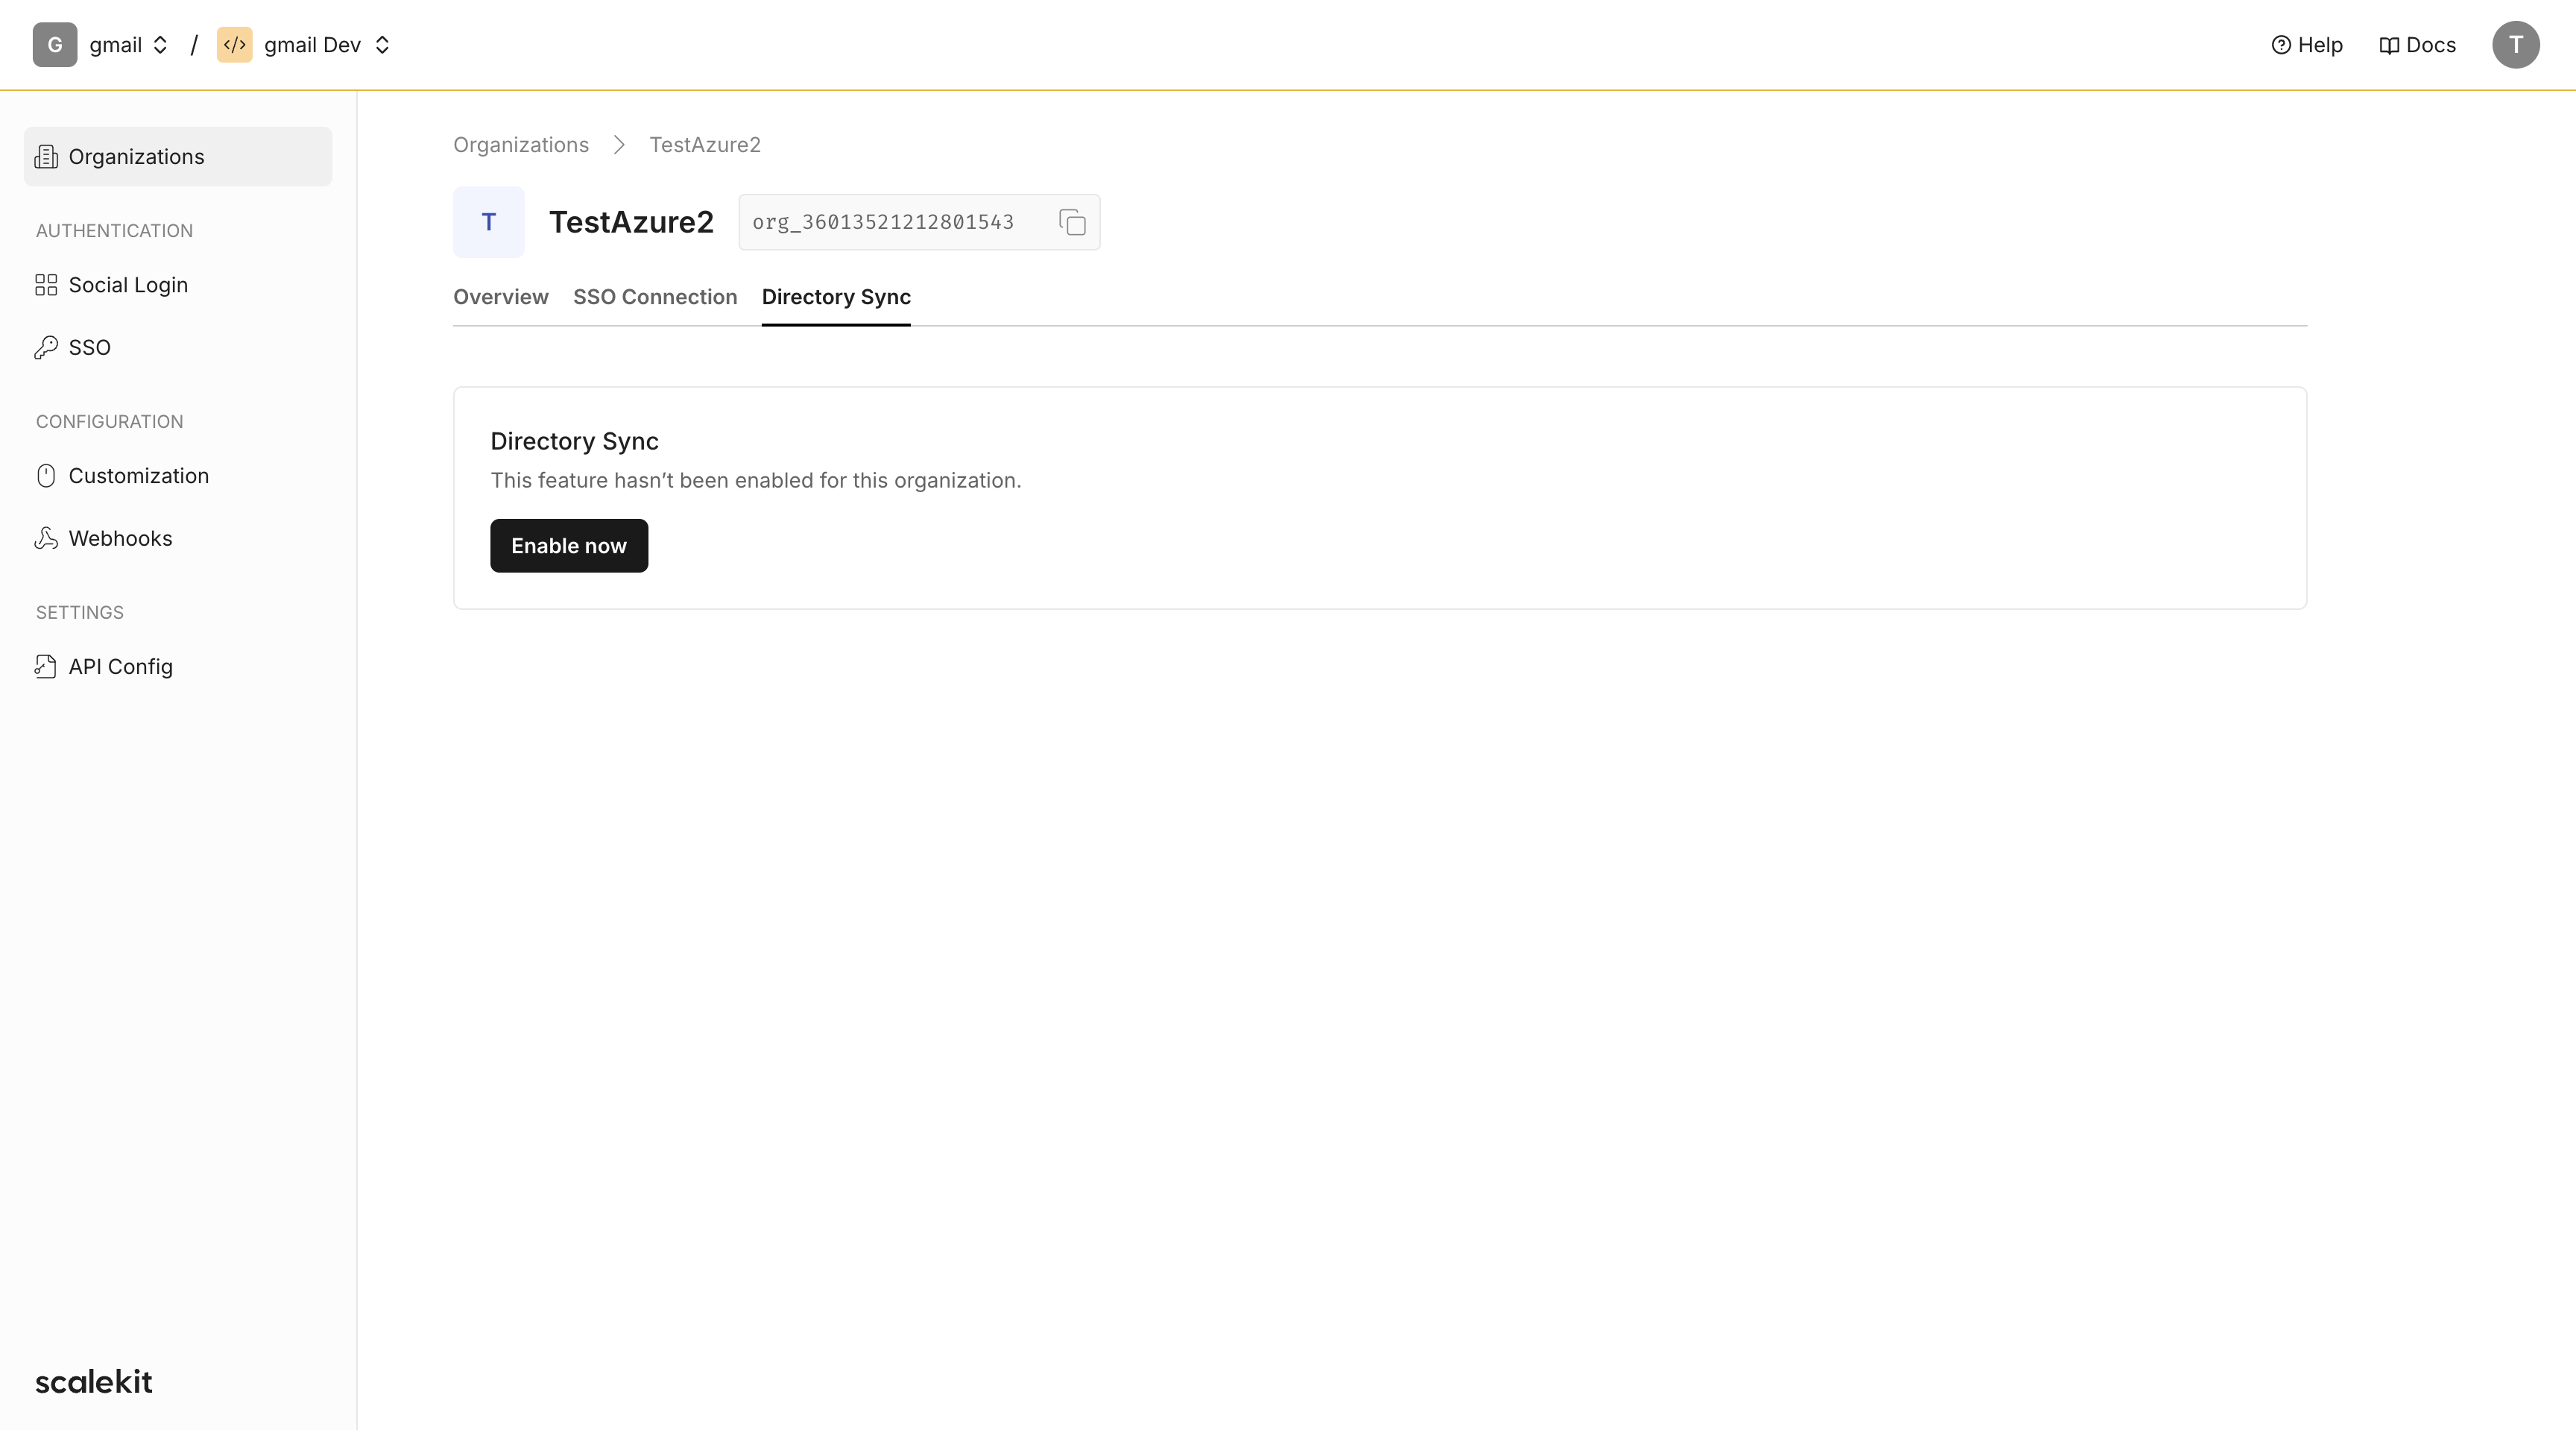The image size is (2576, 1430).
Task: Click the Social Login grid icon
Action: (x=46, y=285)
